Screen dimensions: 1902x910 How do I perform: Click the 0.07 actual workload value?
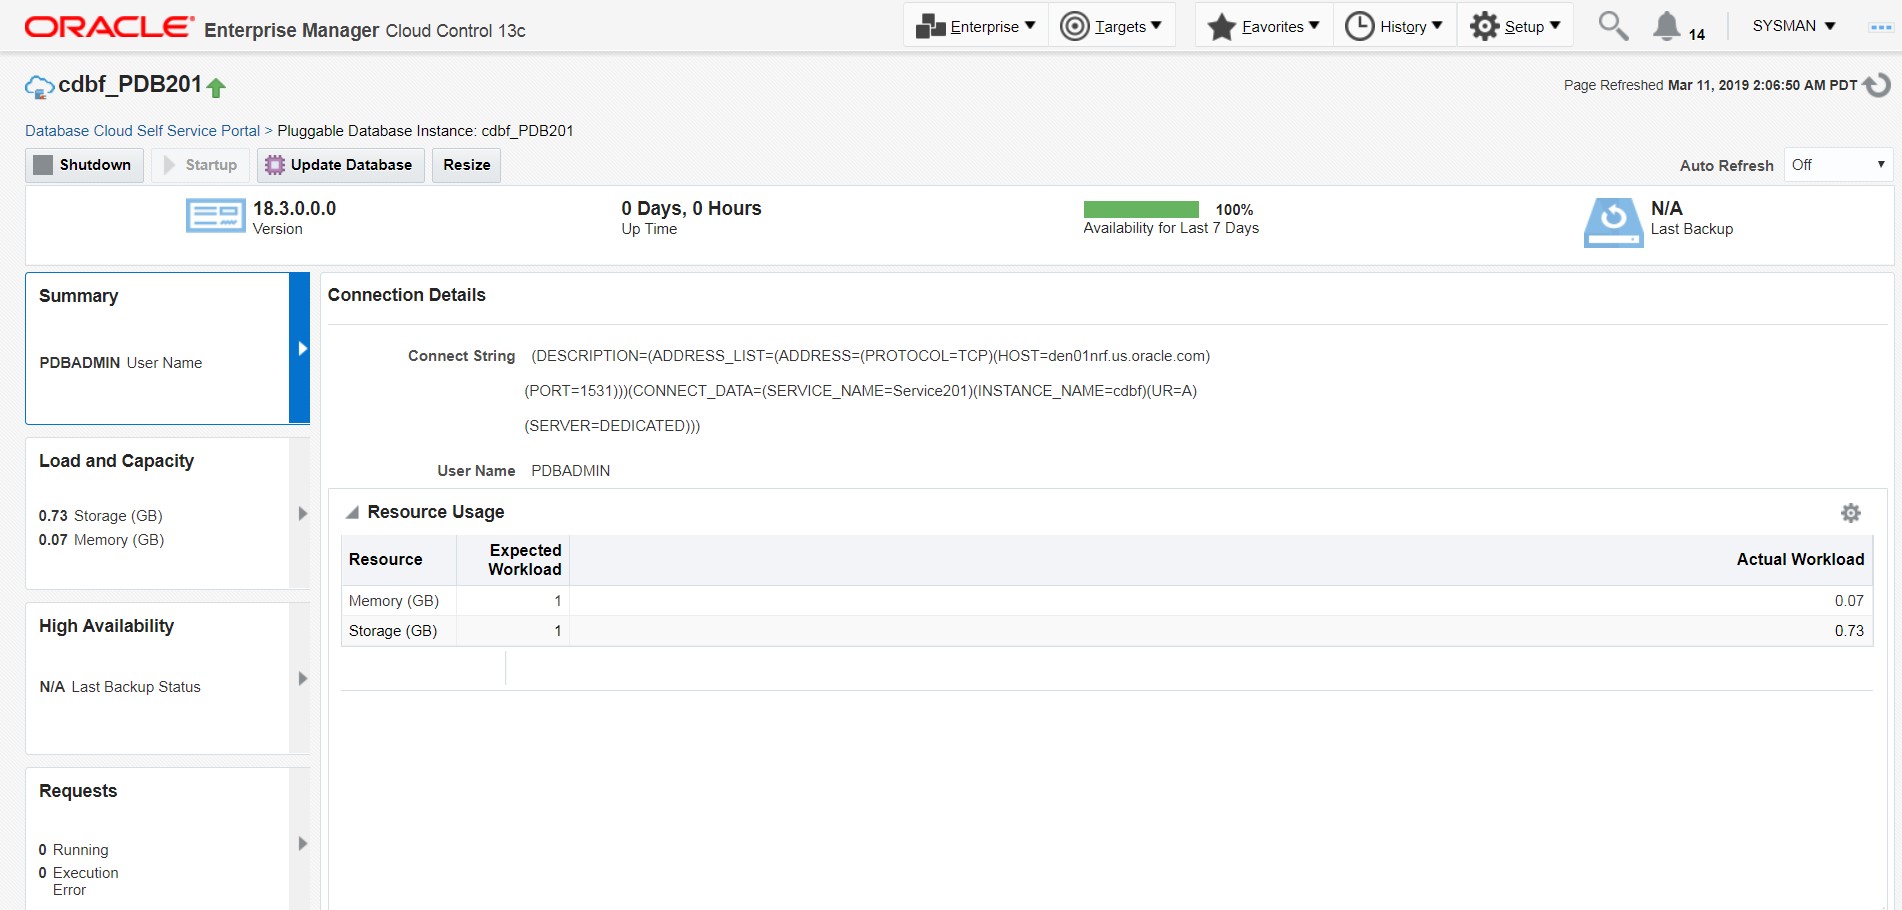pyautogui.click(x=1849, y=601)
